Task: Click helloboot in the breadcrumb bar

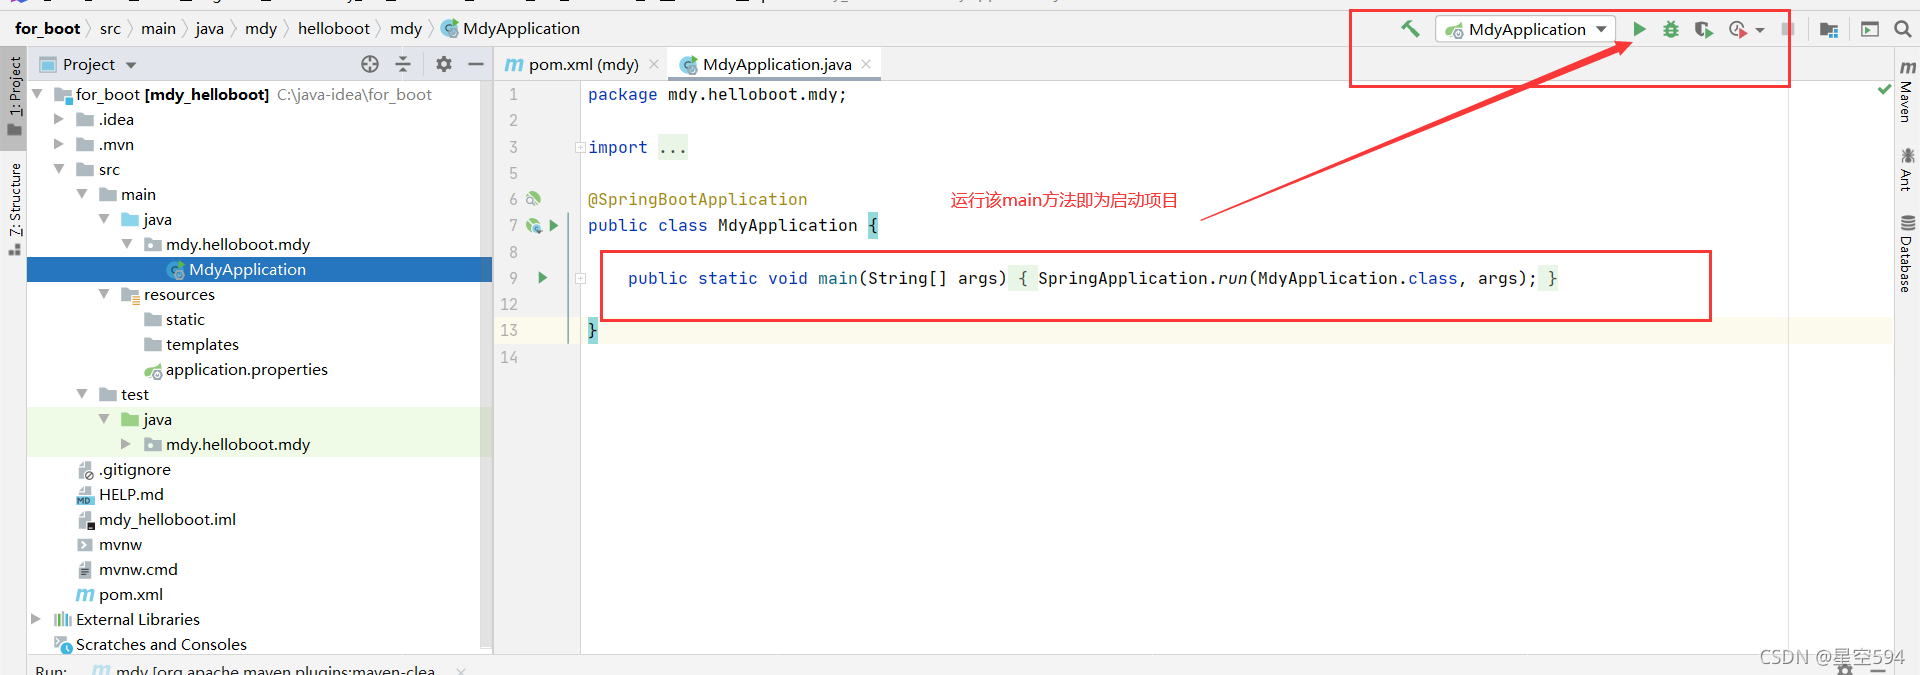Action: click(x=333, y=28)
